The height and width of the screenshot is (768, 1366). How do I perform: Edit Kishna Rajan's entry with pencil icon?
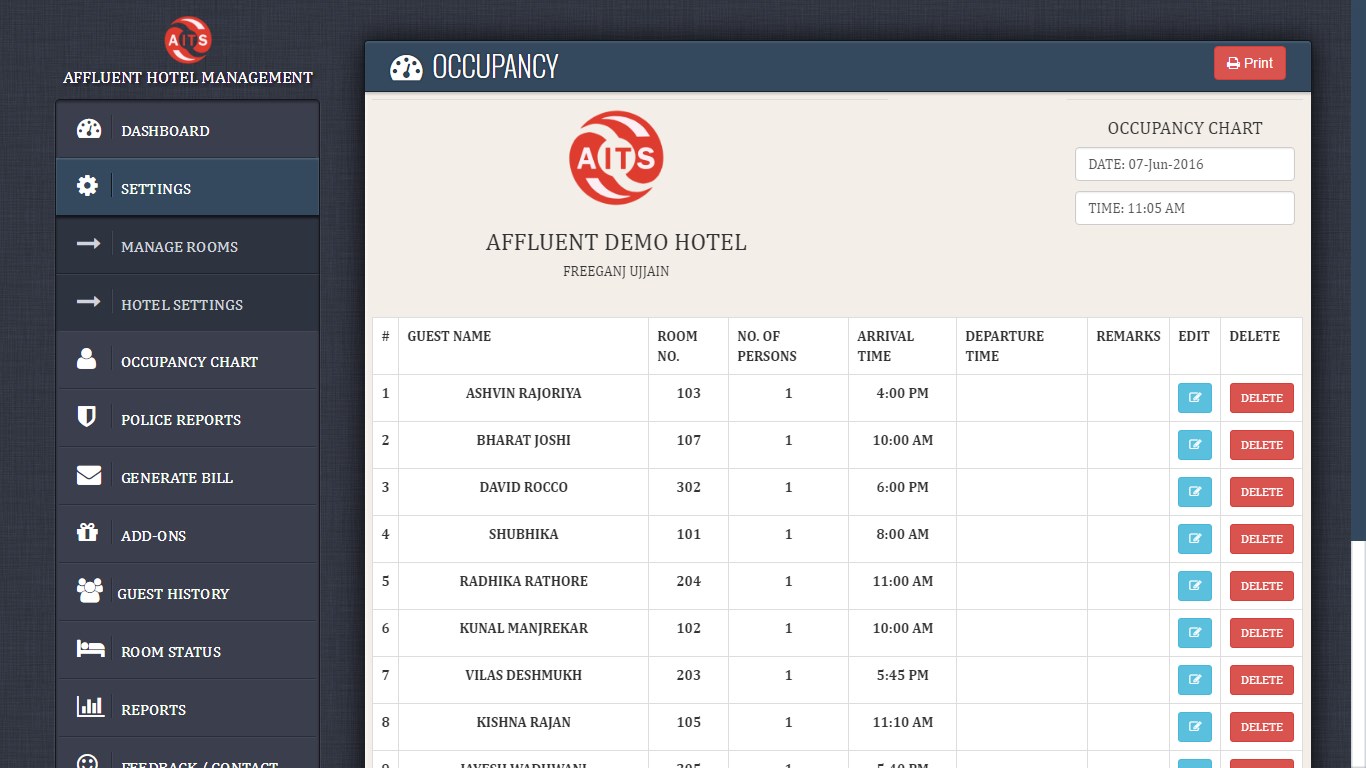pos(1195,727)
